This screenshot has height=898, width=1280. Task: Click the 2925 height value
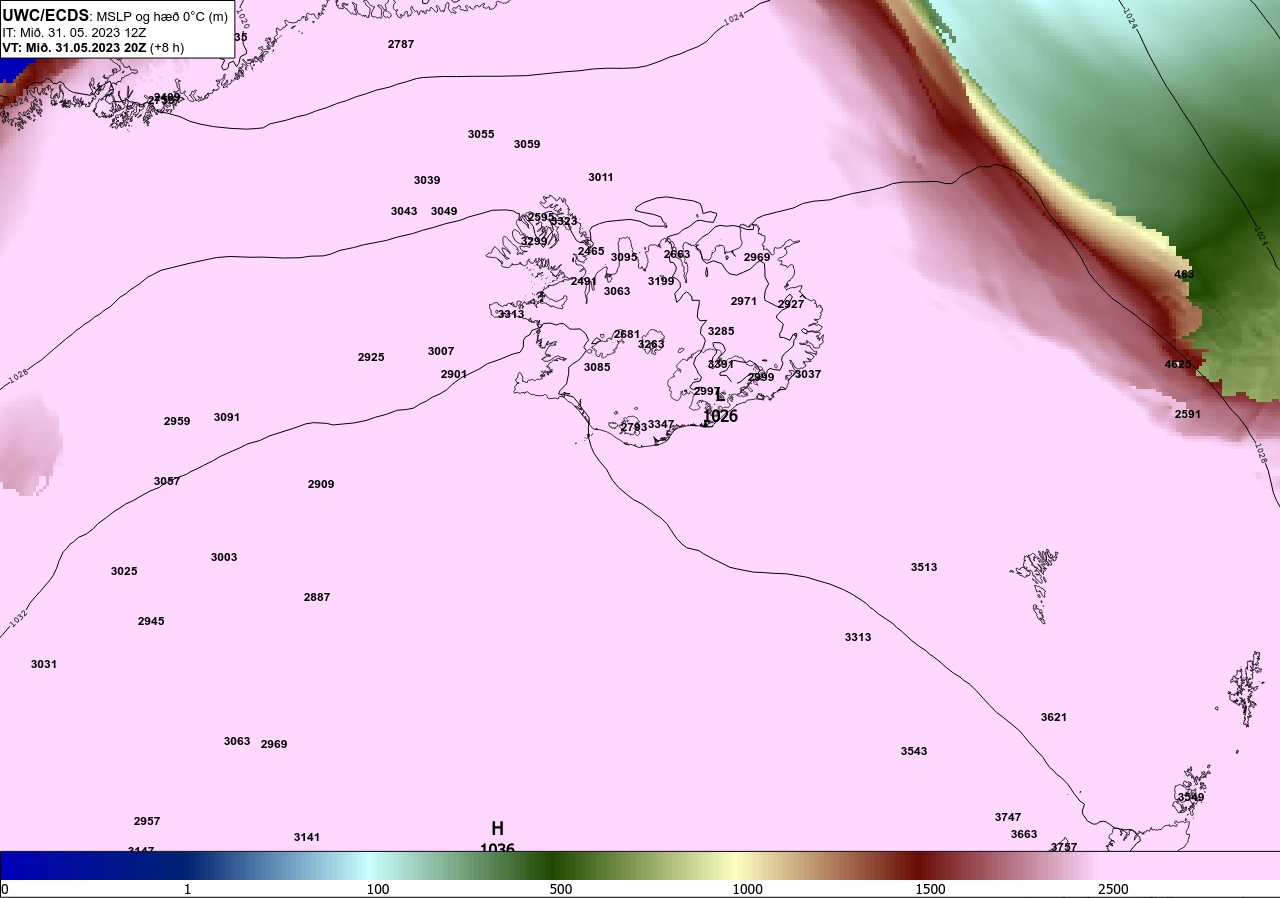371,357
